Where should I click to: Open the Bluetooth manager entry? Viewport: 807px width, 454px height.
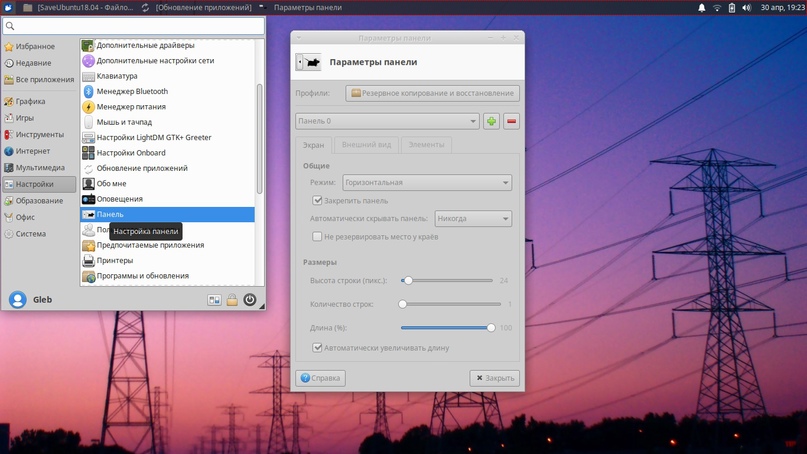click(x=132, y=91)
